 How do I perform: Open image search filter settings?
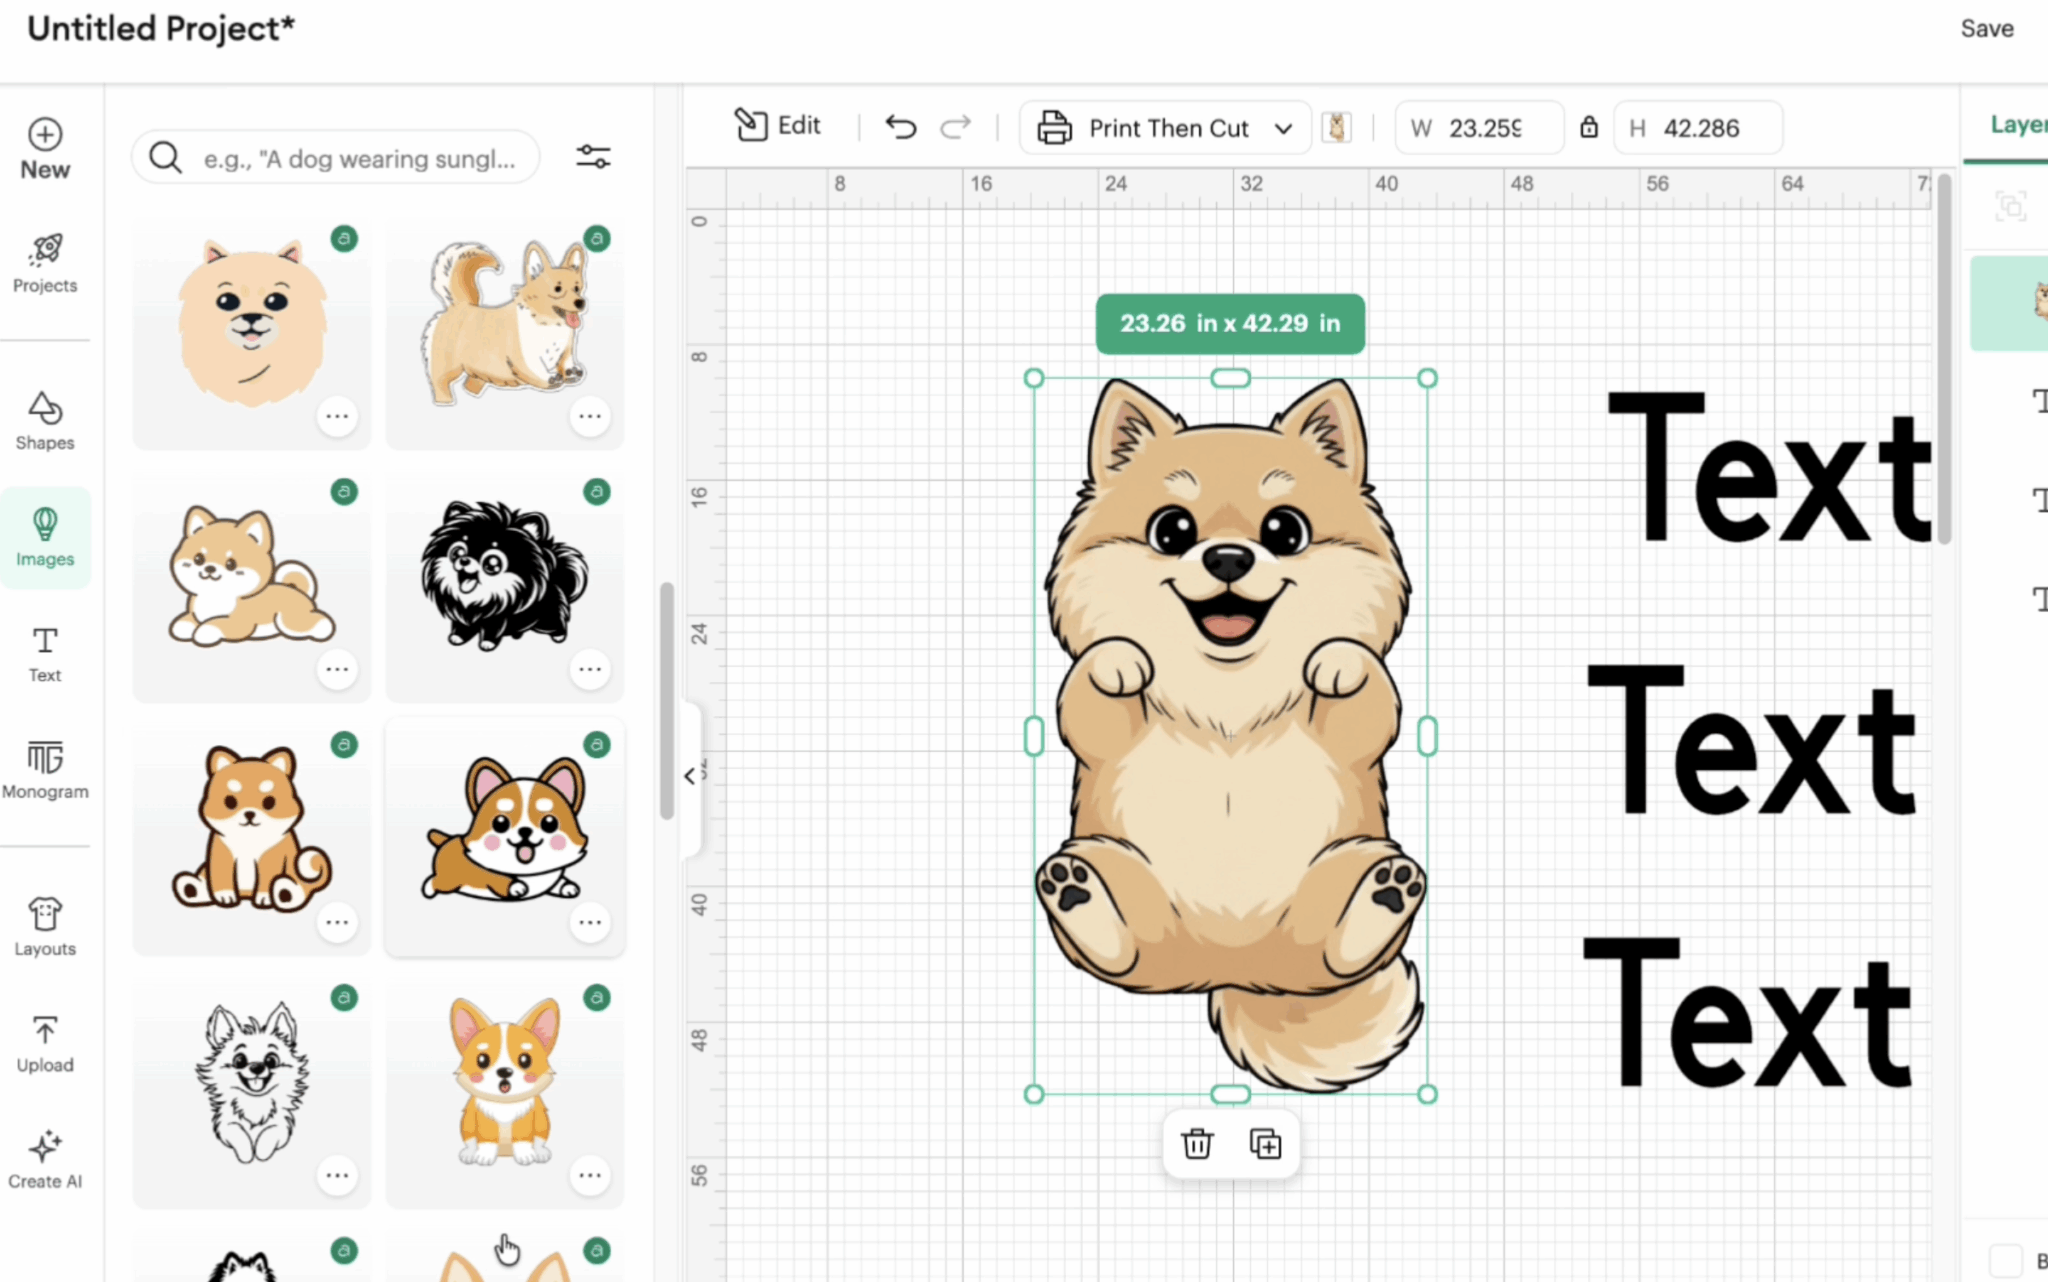click(x=593, y=157)
